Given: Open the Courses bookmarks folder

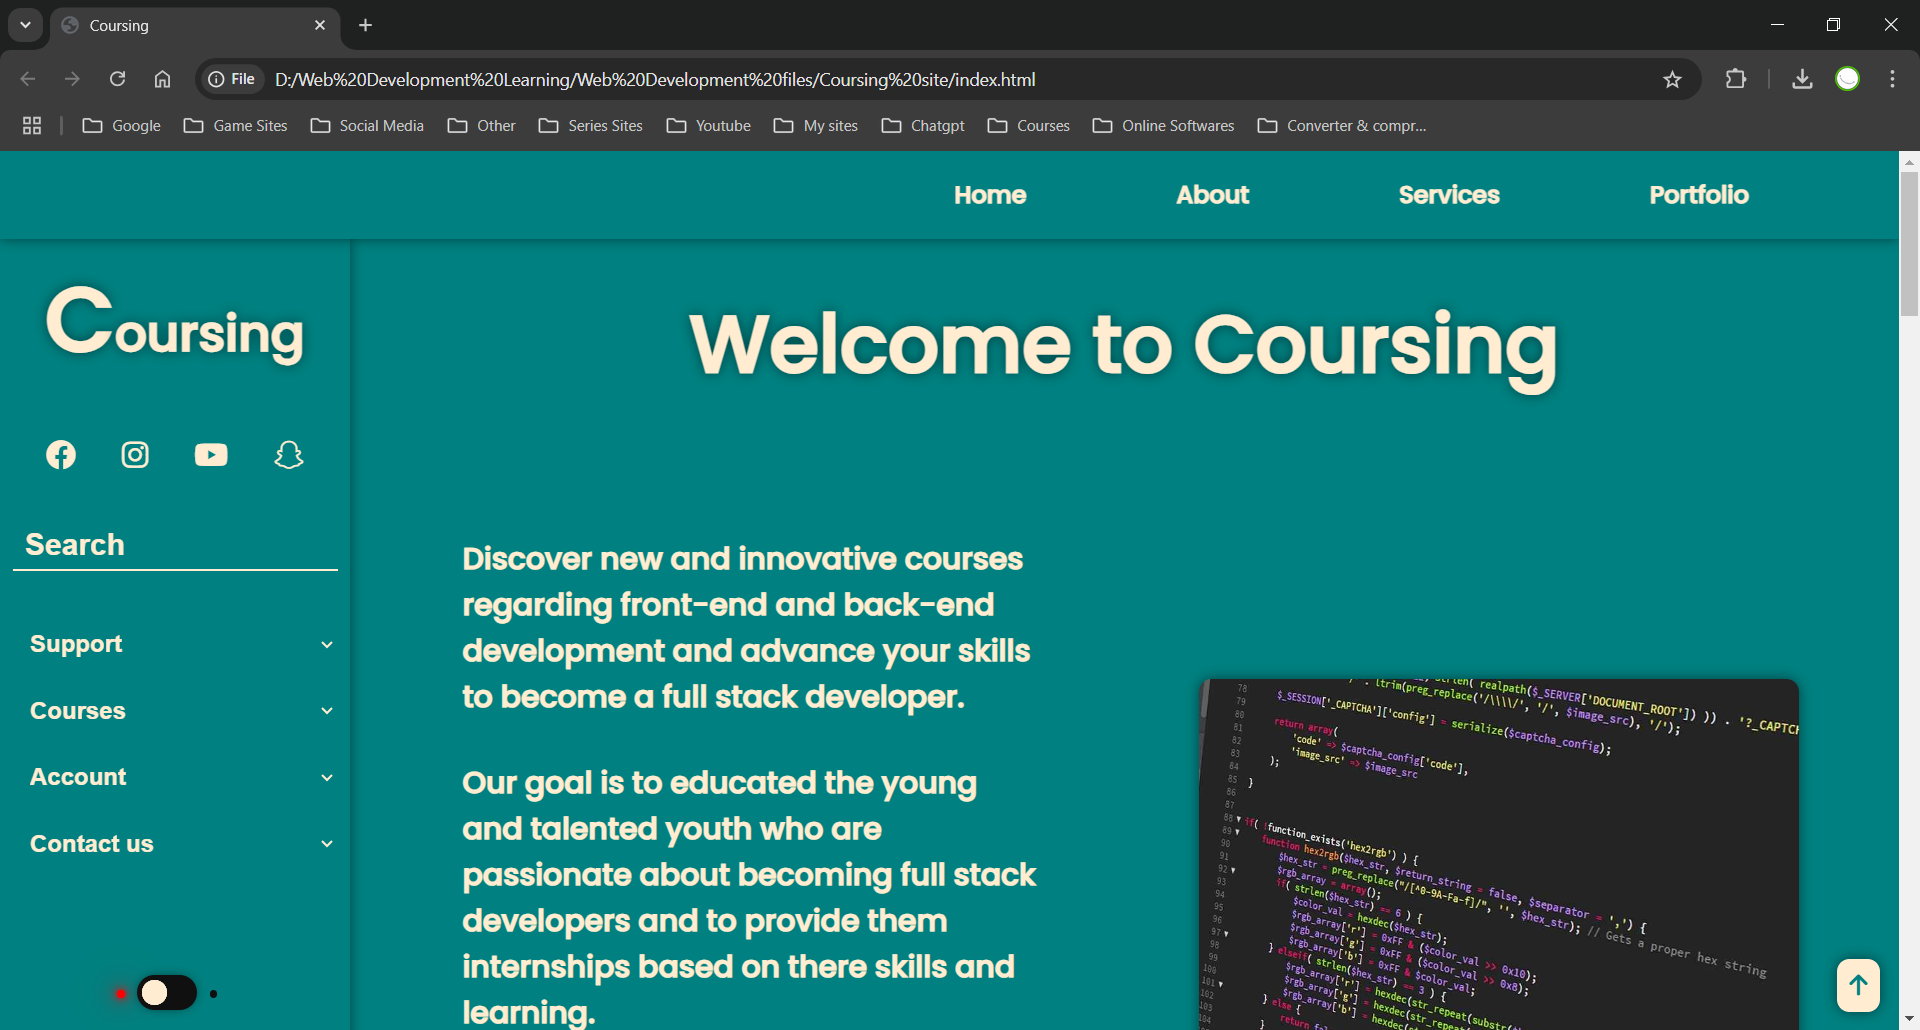Looking at the screenshot, I should [x=1029, y=125].
